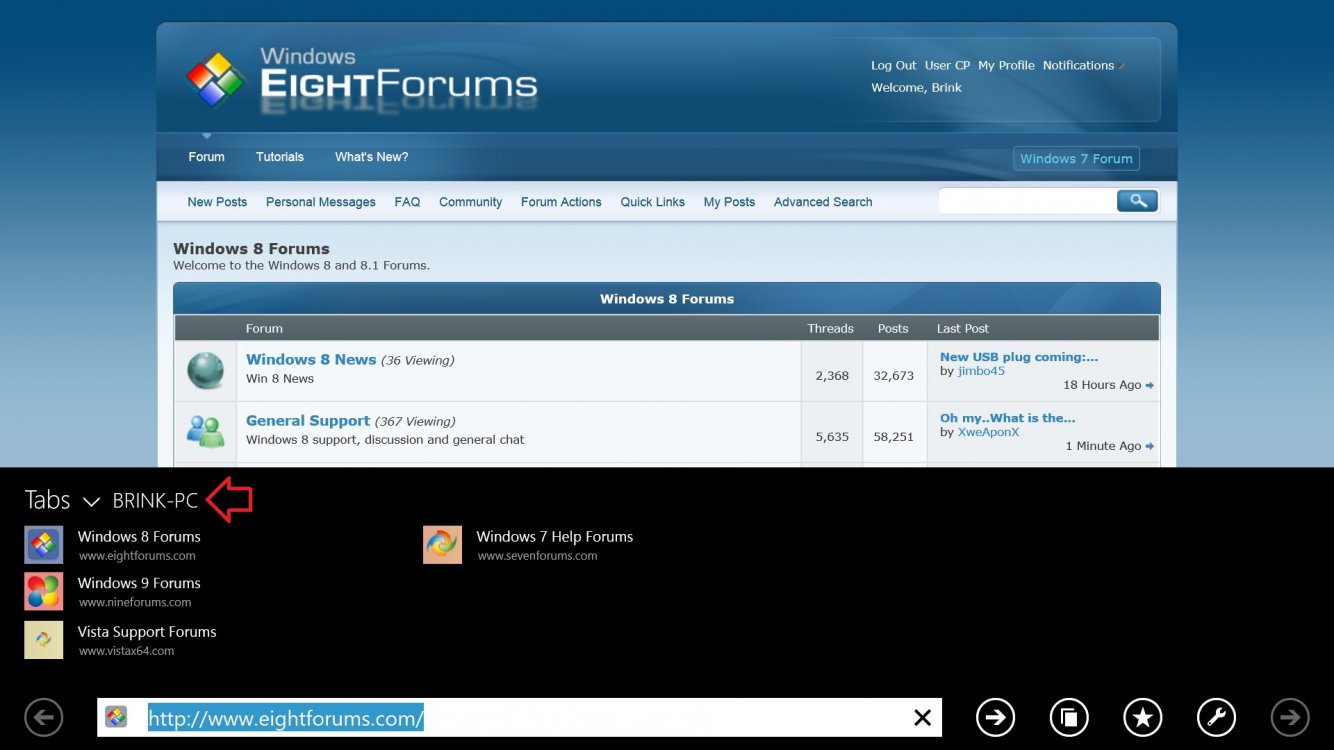Open the FAQ menu item

[x=407, y=202]
